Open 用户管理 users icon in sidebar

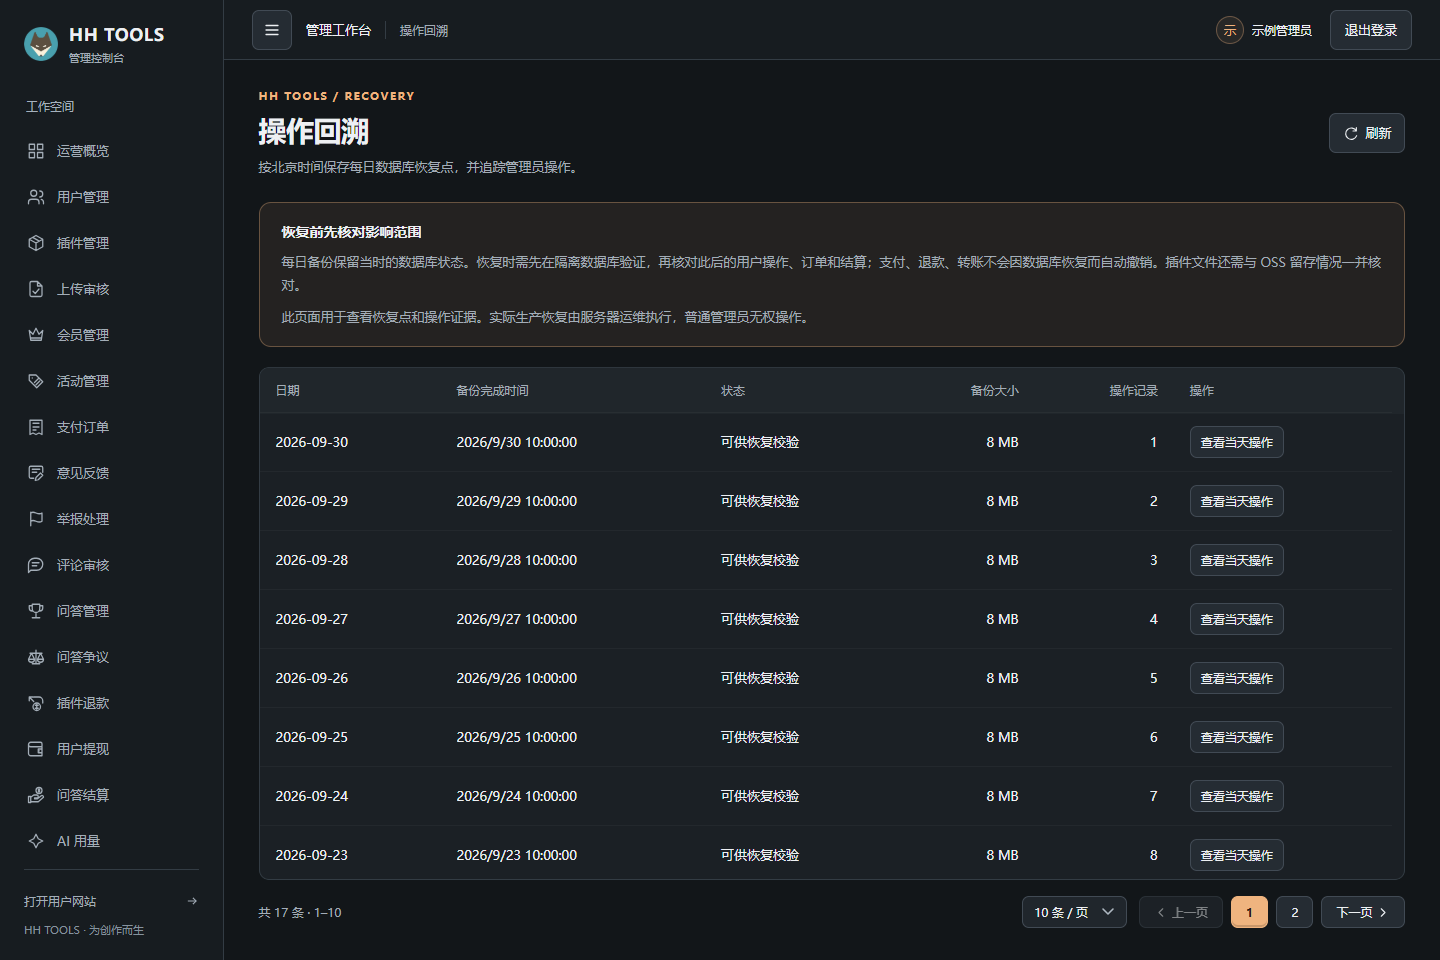(x=36, y=197)
